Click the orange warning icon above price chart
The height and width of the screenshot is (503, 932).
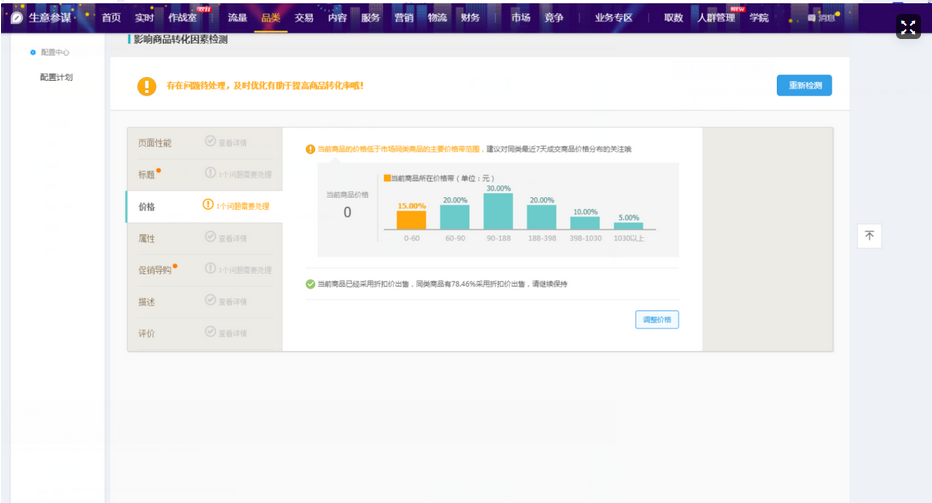pyautogui.click(x=310, y=149)
